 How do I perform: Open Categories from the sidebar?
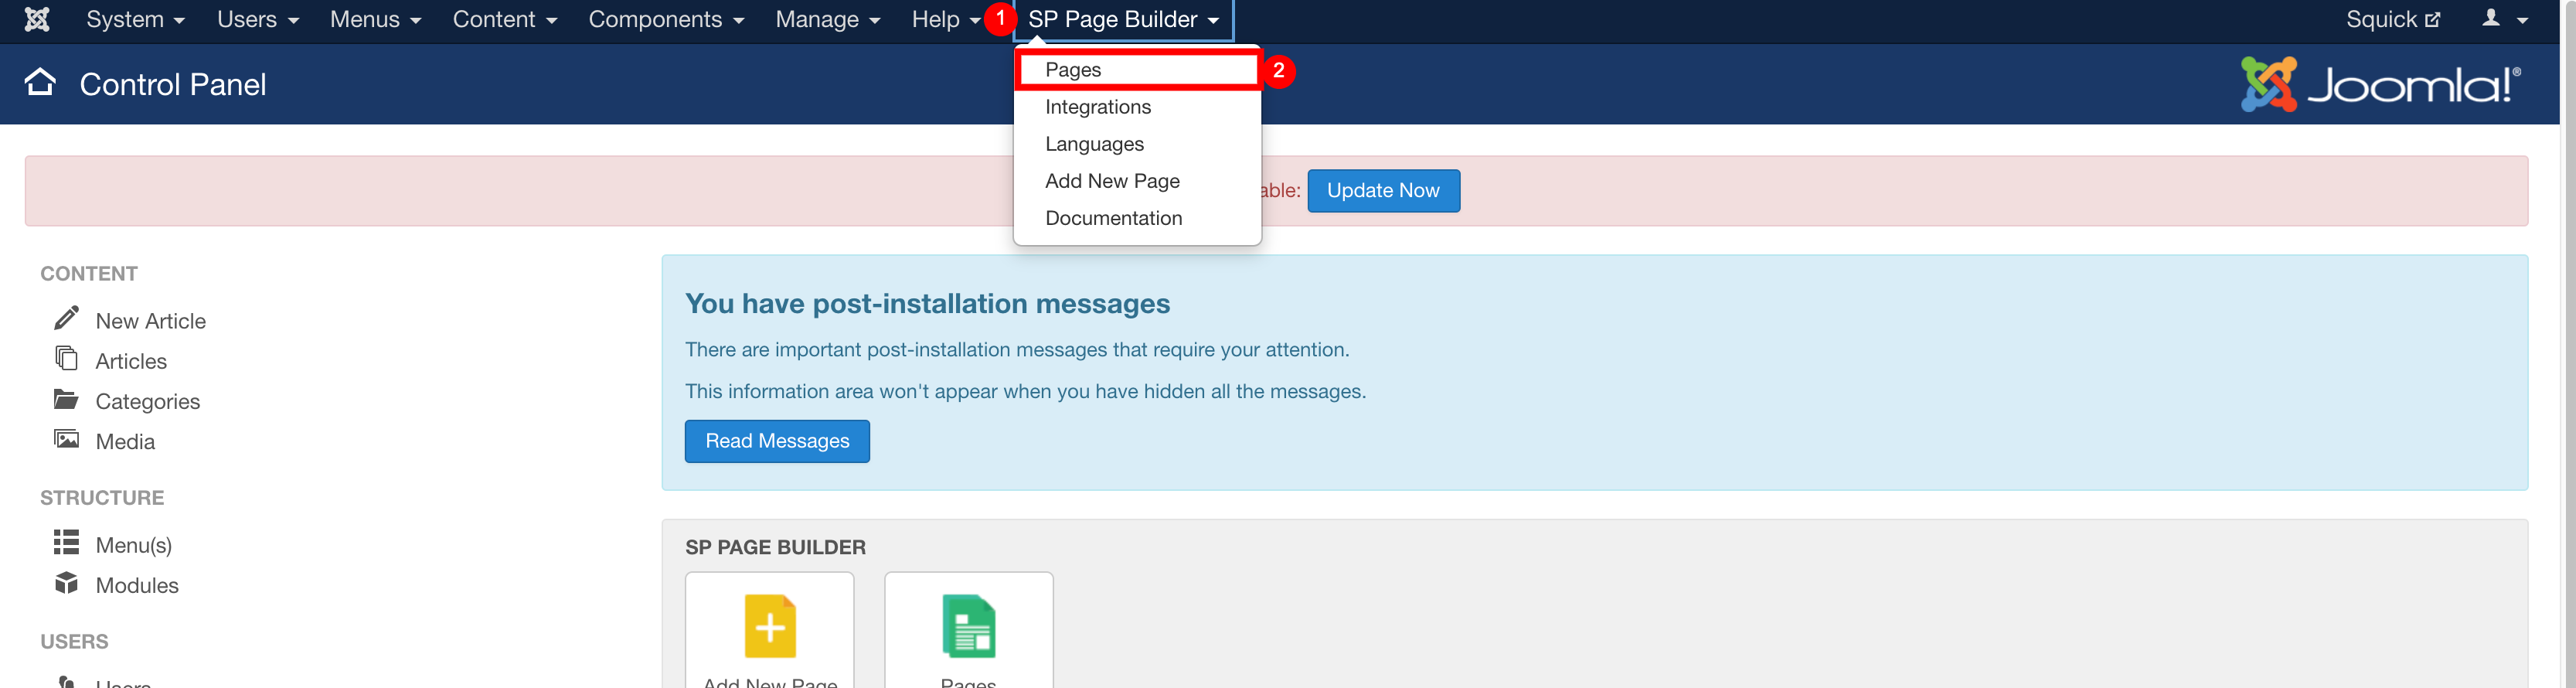pyautogui.click(x=148, y=401)
